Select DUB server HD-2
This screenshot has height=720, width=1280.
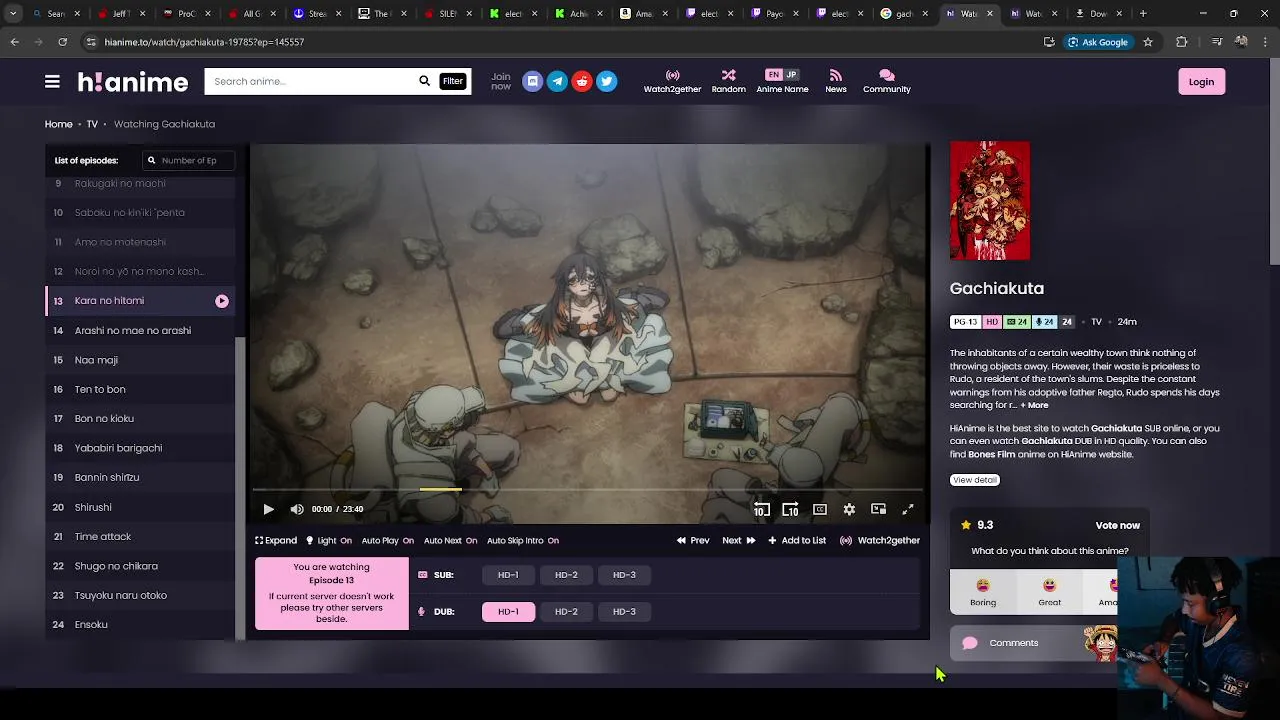[566, 611]
